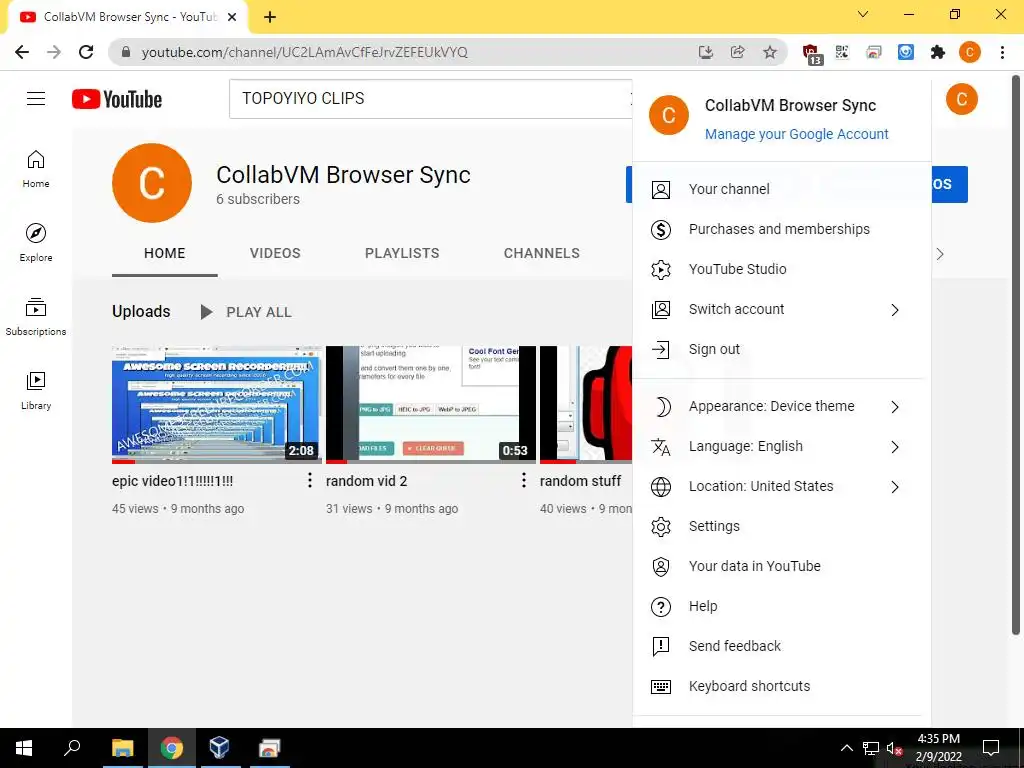Image resolution: width=1024 pixels, height=768 pixels.
Task: Select the HOME channel tab
Action: pyautogui.click(x=165, y=253)
